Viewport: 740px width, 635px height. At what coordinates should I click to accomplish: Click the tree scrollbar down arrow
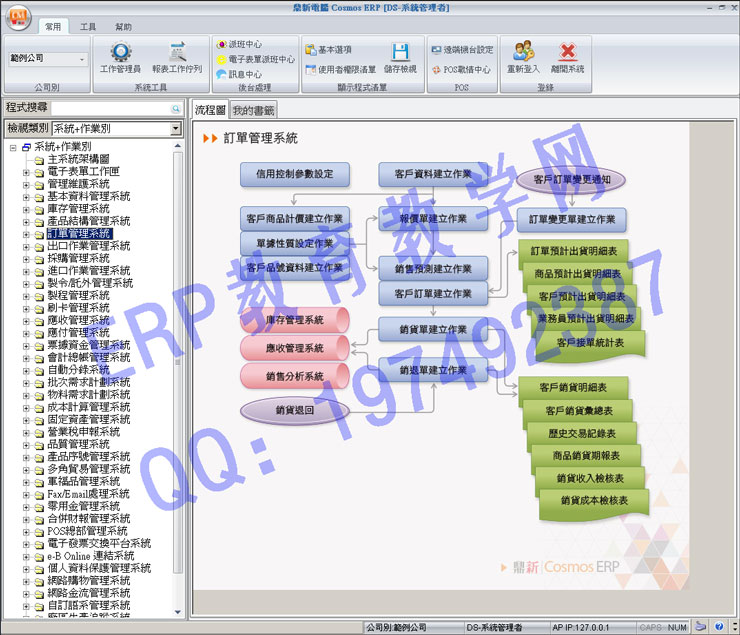pyautogui.click(x=177, y=612)
